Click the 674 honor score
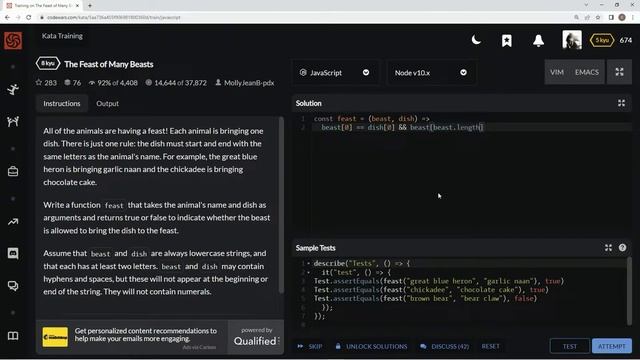Viewport: 640px width, 360px height. (x=626, y=40)
